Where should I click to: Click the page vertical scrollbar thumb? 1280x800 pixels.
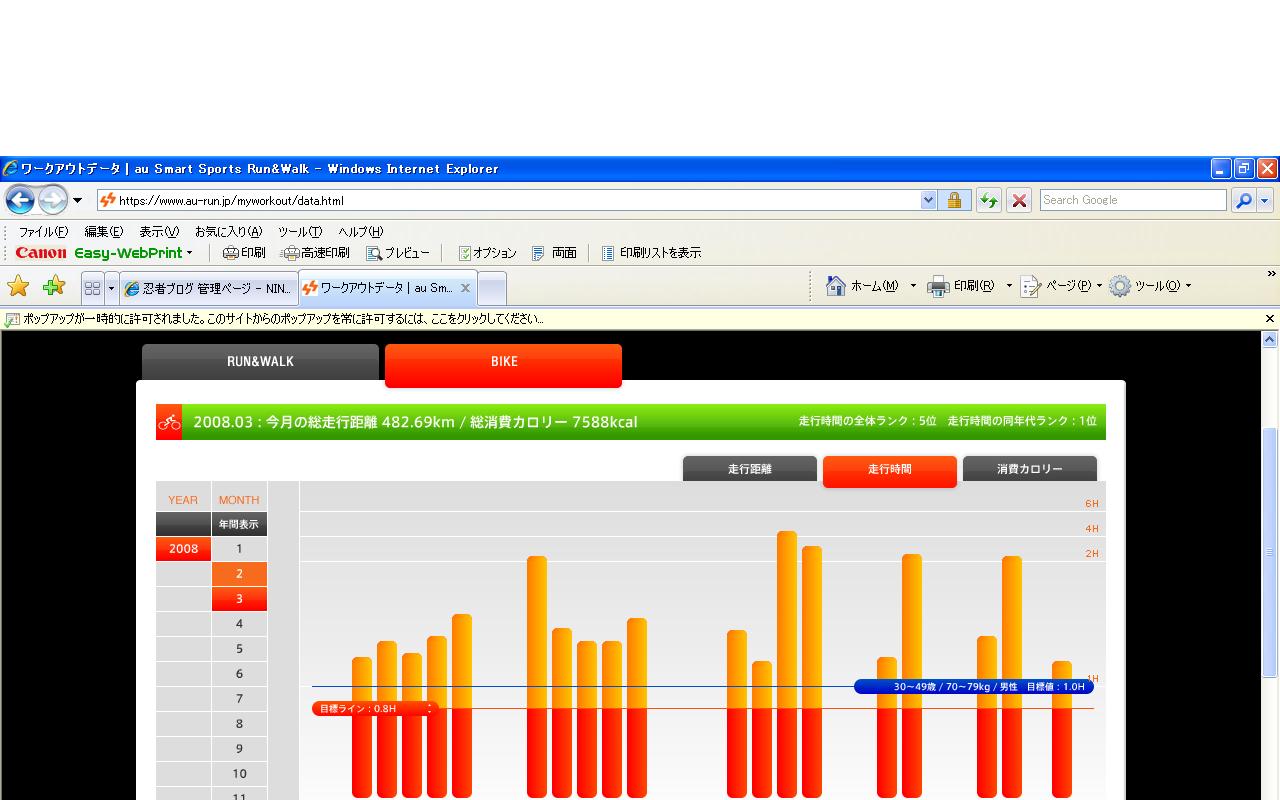[x=1270, y=552]
